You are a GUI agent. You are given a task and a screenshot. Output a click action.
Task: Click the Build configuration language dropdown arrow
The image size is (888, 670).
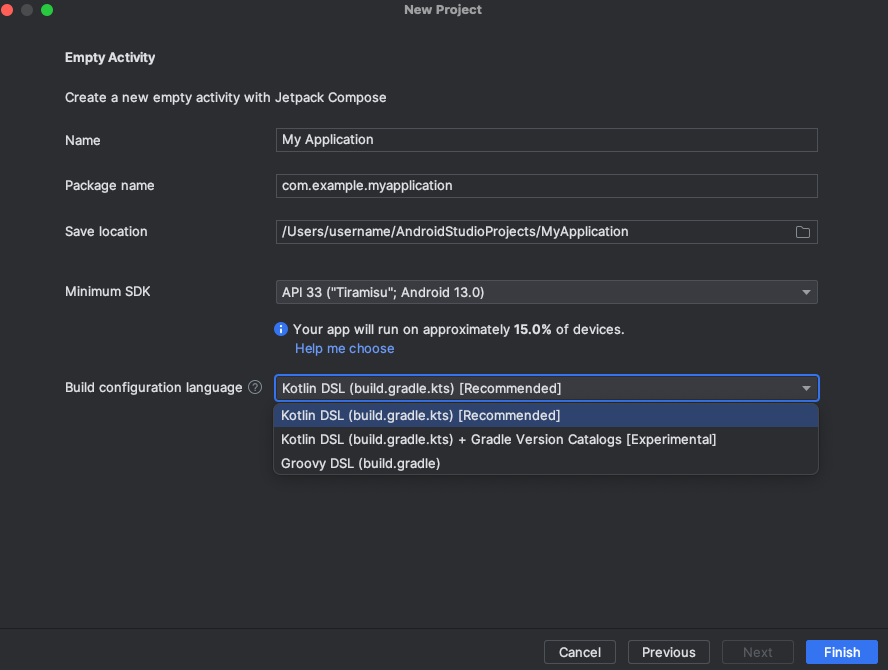pos(806,388)
